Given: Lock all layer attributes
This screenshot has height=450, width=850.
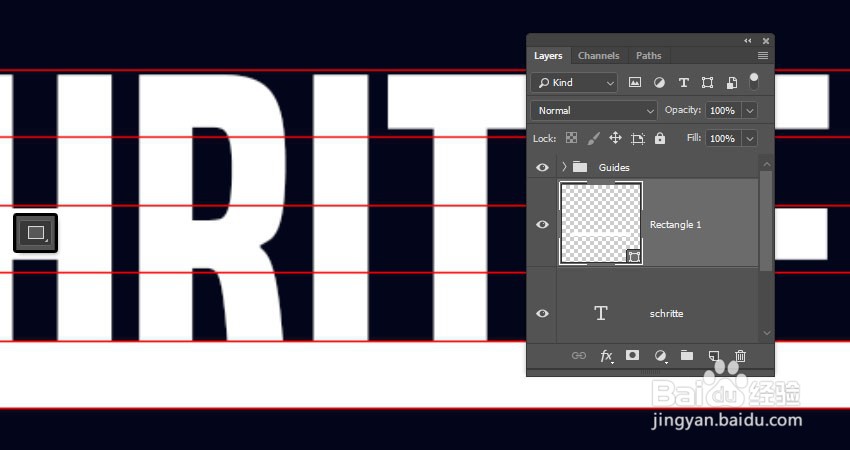Looking at the screenshot, I should click(660, 138).
